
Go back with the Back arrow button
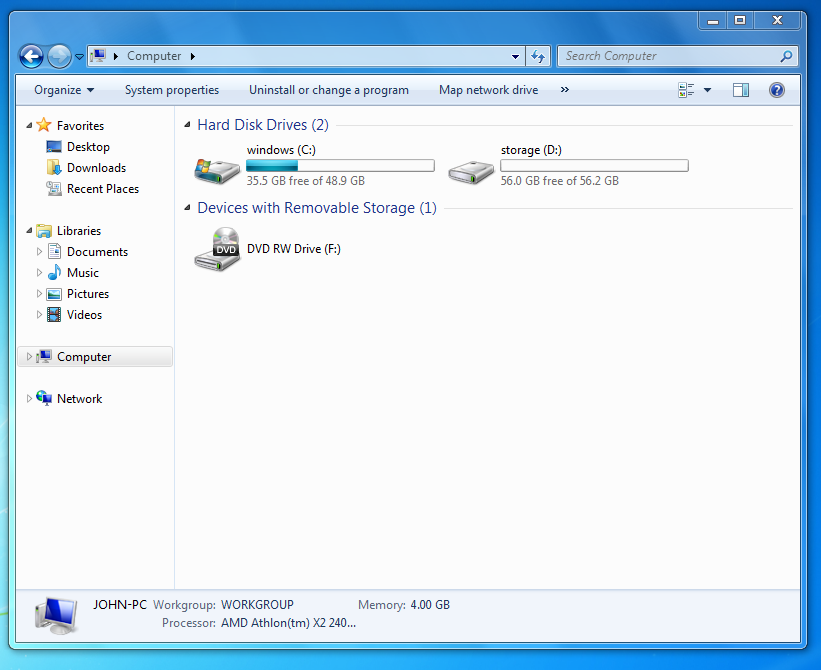click(31, 57)
